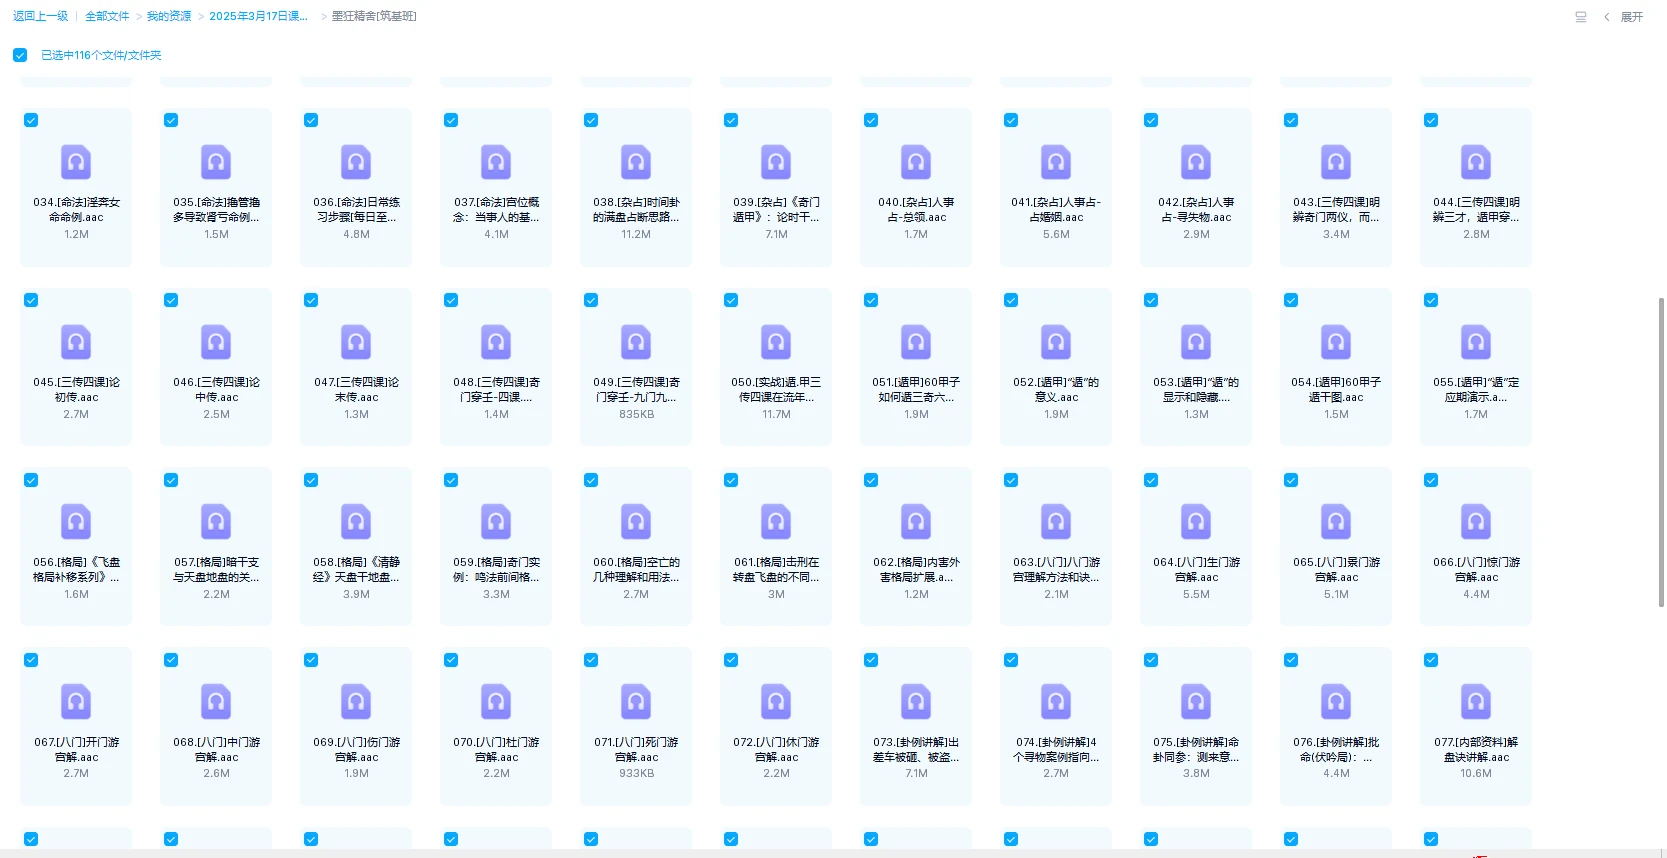Select file name 069.[八门]伤门游宫解.aac

(356, 749)
